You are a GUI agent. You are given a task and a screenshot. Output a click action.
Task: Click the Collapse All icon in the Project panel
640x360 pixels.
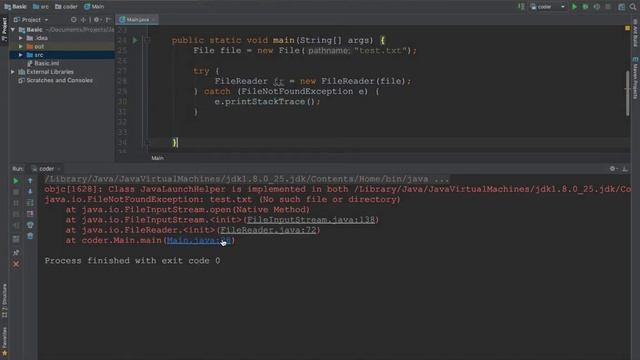pyautogui.click(x=84, y=20)
